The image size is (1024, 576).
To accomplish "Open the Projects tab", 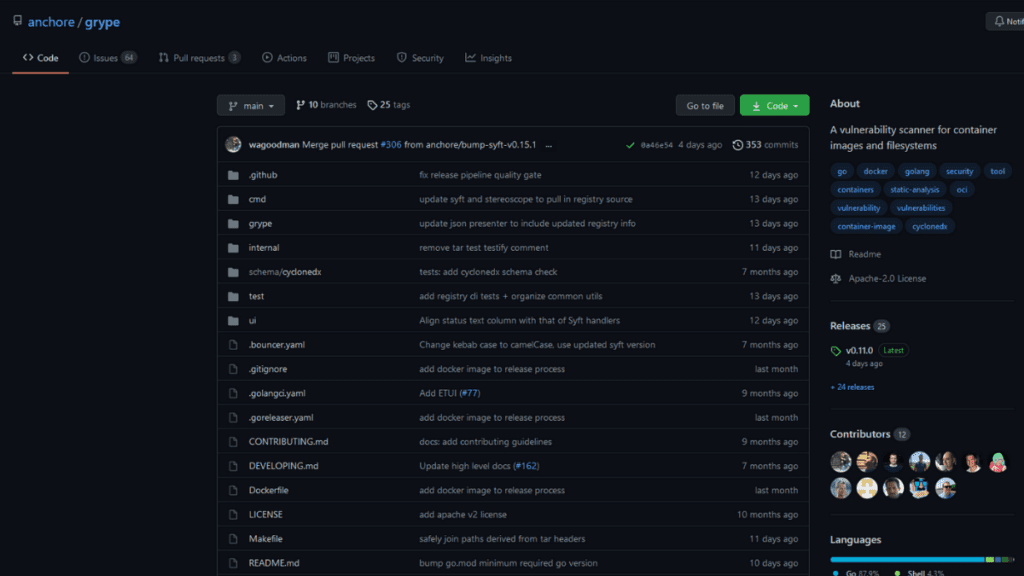I will pyautogui.click(x=351, y=58).
